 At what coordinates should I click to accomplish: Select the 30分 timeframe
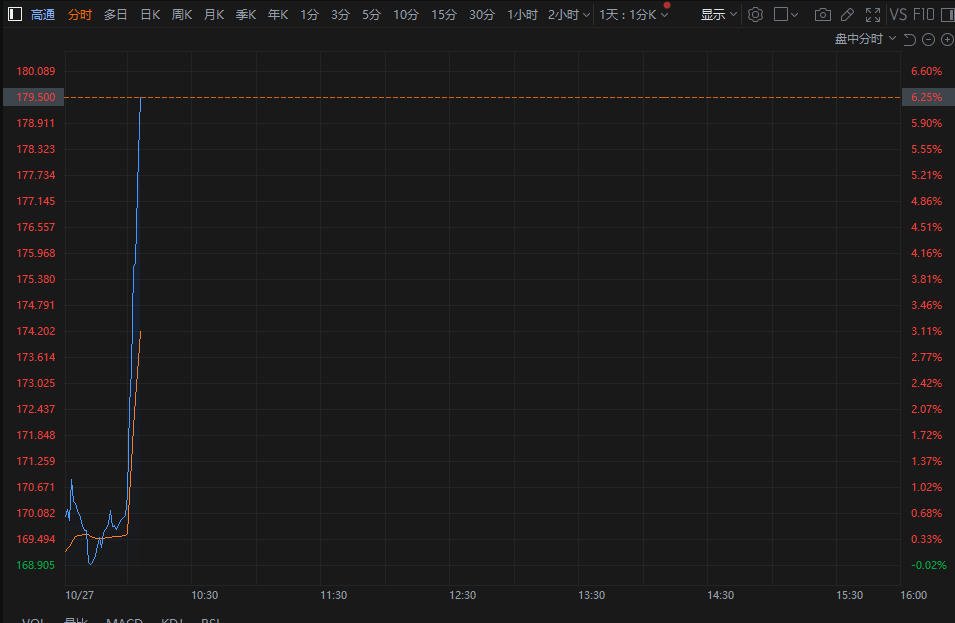[481, 14]
